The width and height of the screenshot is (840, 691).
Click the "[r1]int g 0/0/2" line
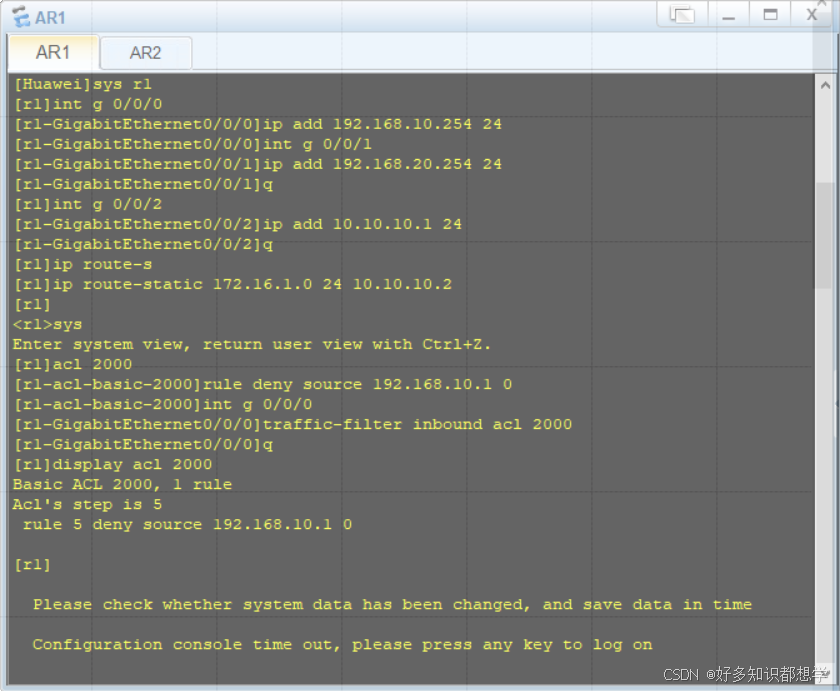[x=88, y=204]
